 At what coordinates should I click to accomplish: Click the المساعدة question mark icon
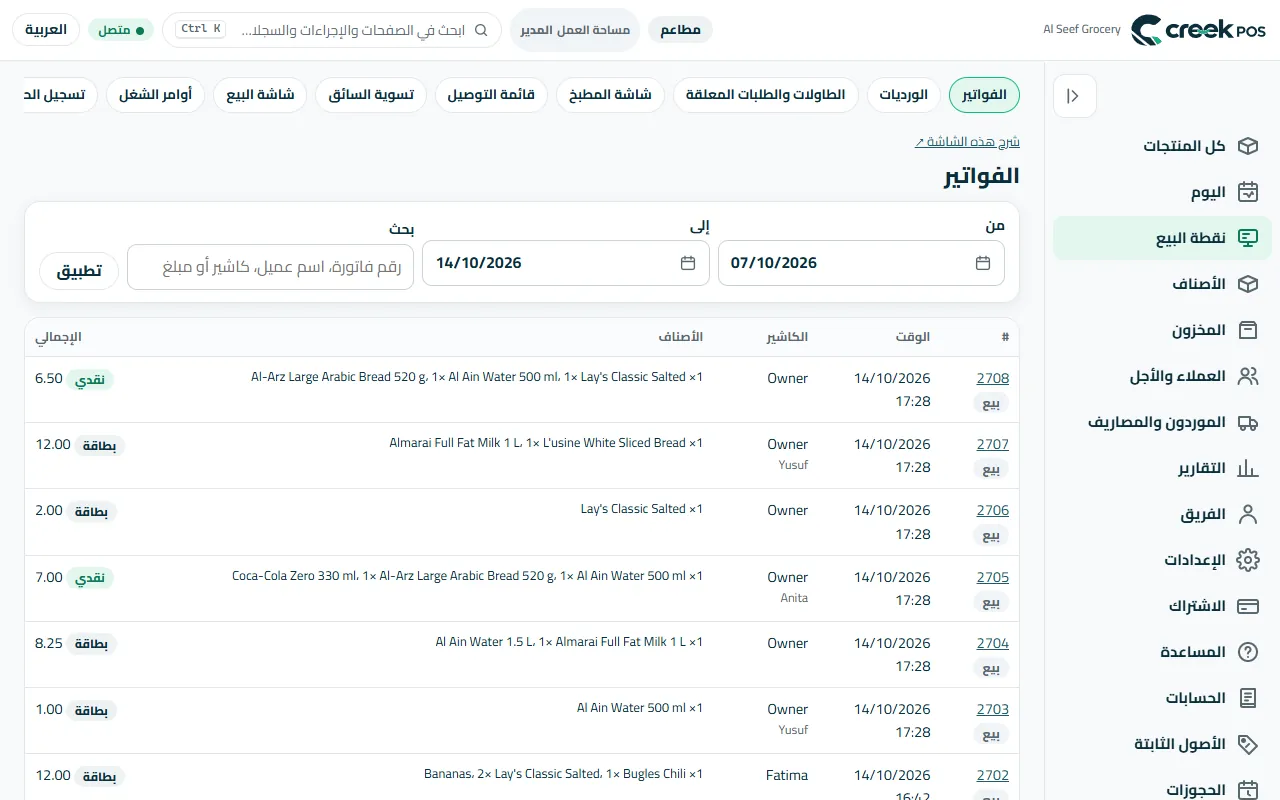pyautogui.click(x=1247, y=652)
